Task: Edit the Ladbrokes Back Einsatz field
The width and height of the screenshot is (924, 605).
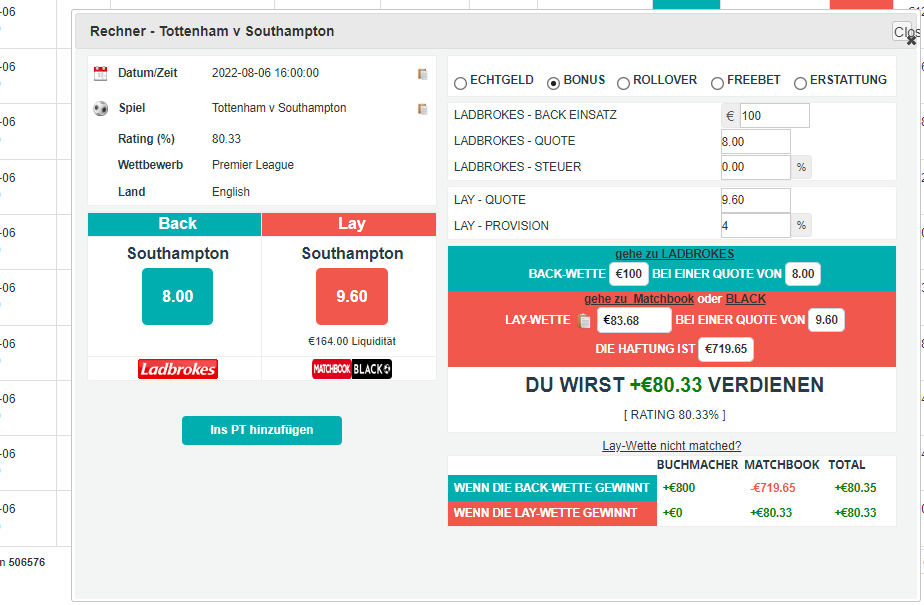Action: (x=773, y=116)
